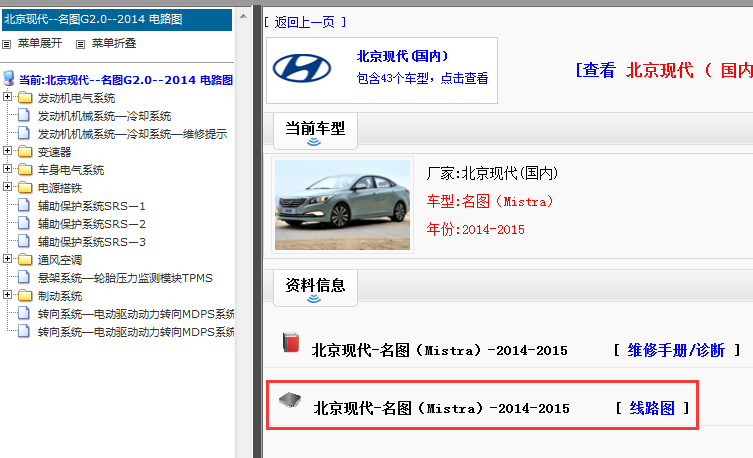Open the 北京现代 (国内) brand link
The image size is (753, 458).
pyautogui.click(x=402, y=56)
